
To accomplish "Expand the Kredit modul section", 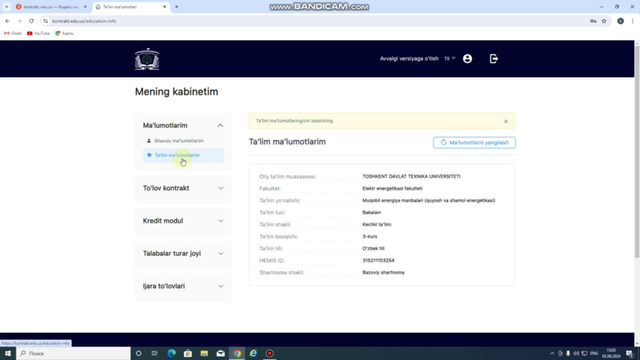I will [183, 221].
